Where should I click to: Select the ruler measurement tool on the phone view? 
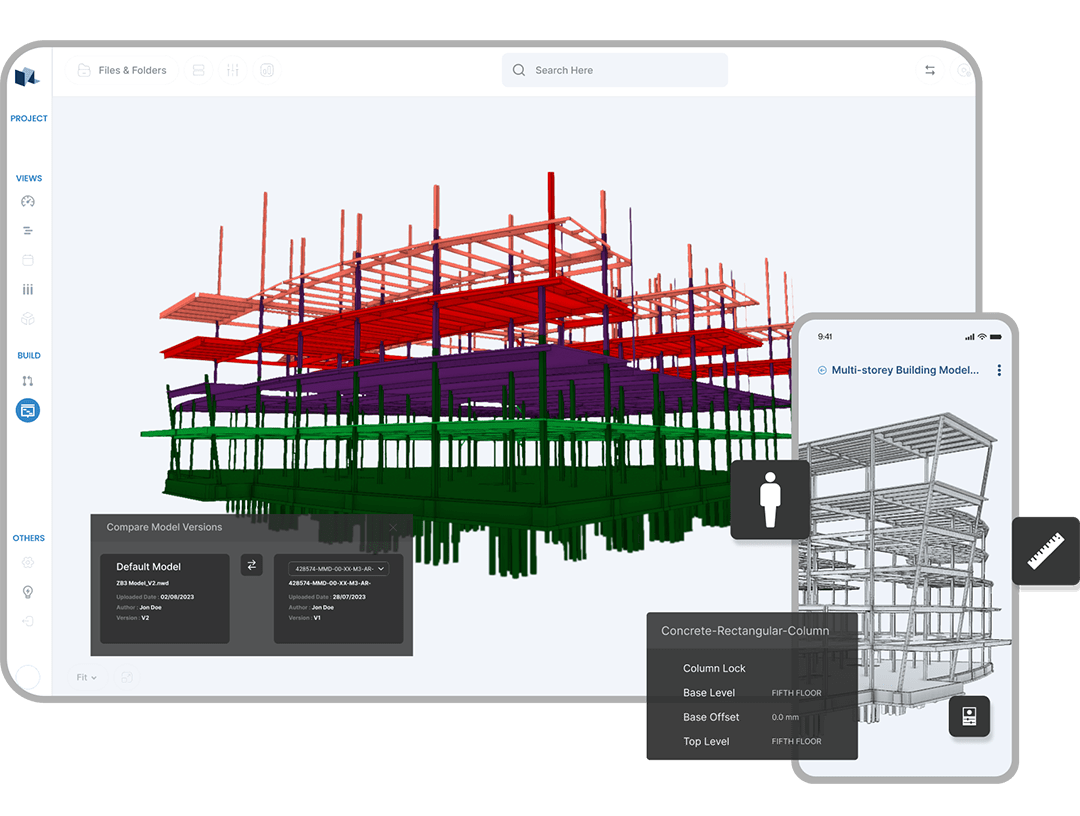point(1045,551)
